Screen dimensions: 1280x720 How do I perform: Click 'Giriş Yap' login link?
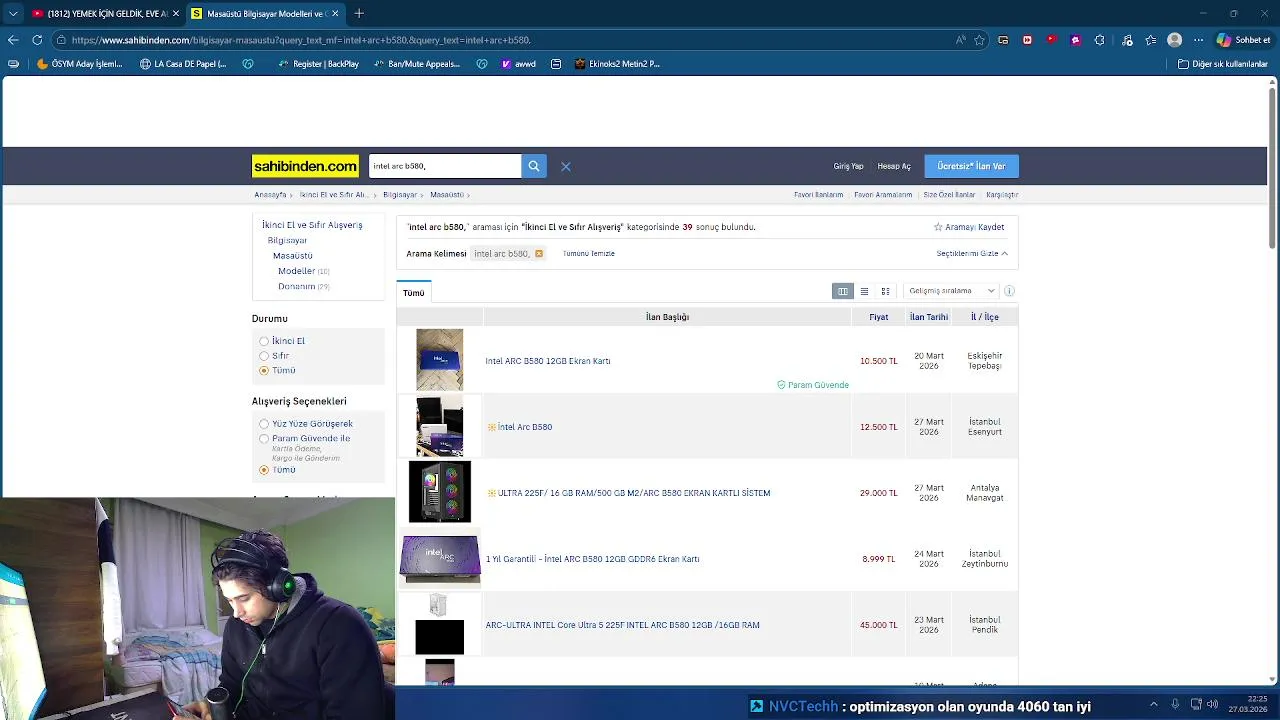(848, 167)
